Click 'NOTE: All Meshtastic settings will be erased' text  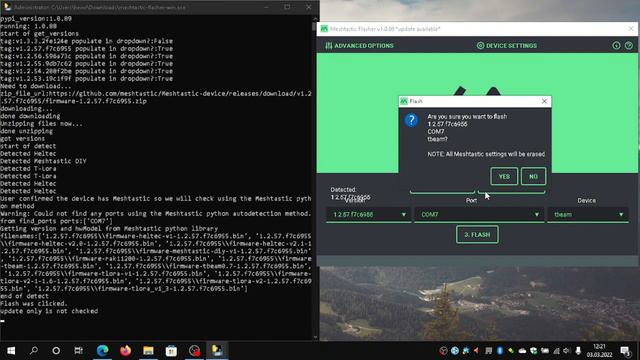[x=486, y=154]
